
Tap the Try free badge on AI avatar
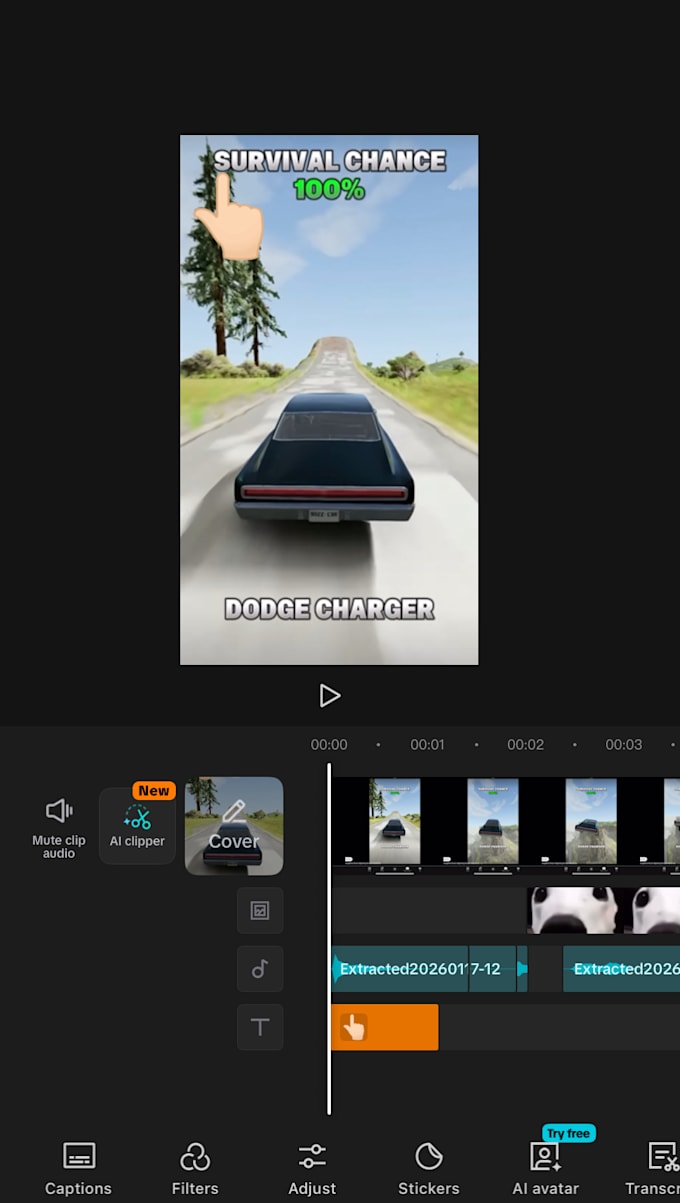click(568, 1133)
